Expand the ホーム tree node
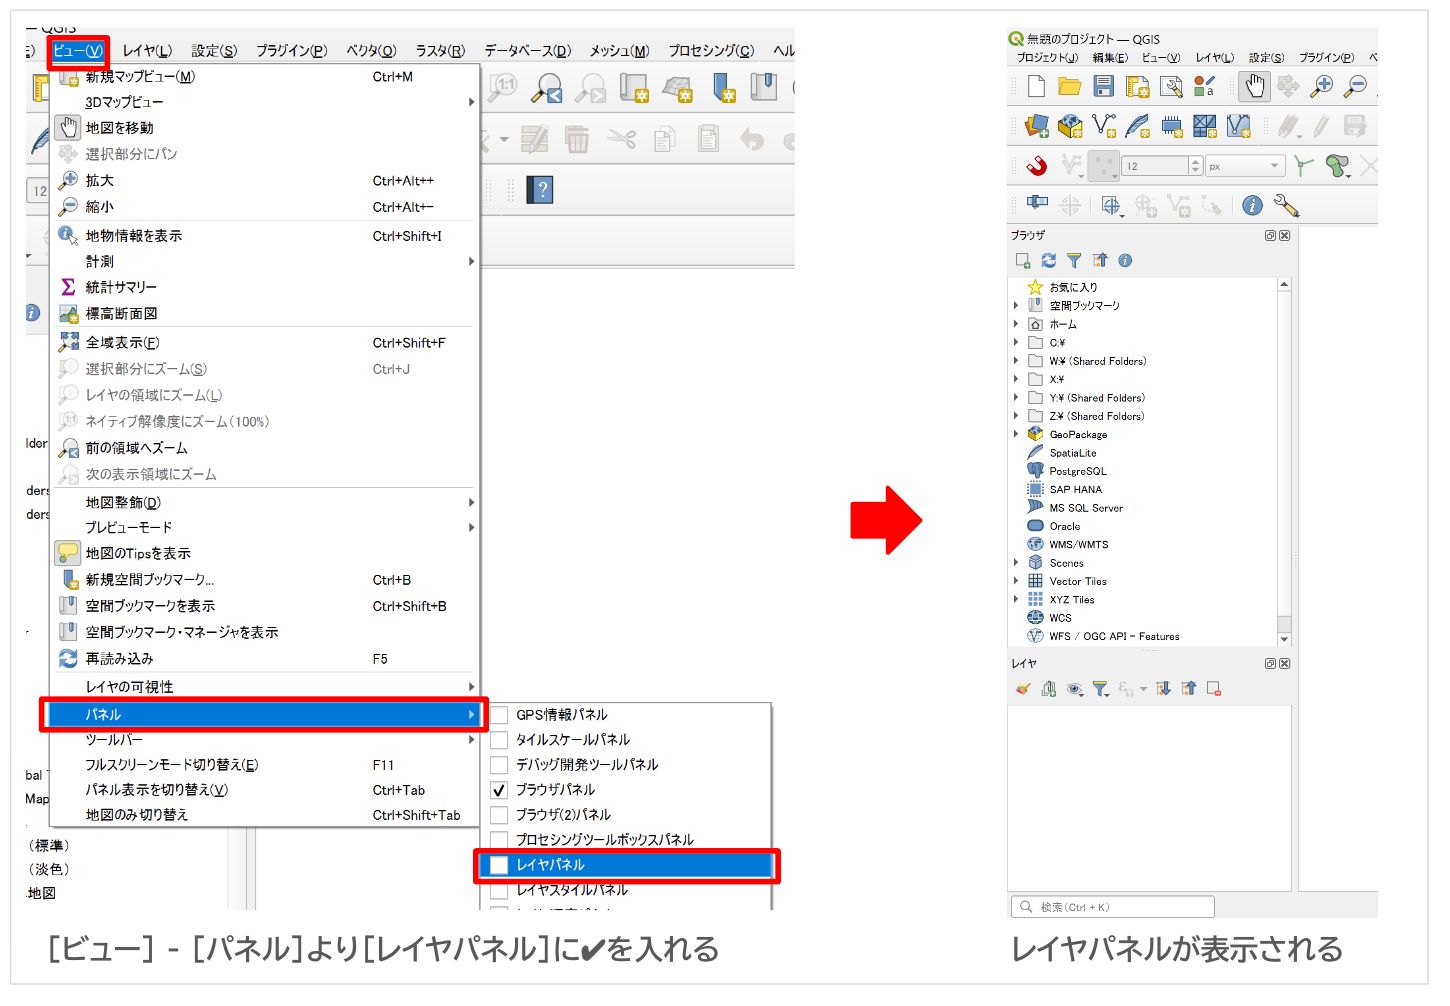The width and height of the screenshot is (1450, 1006). [x=1016, y=324]
